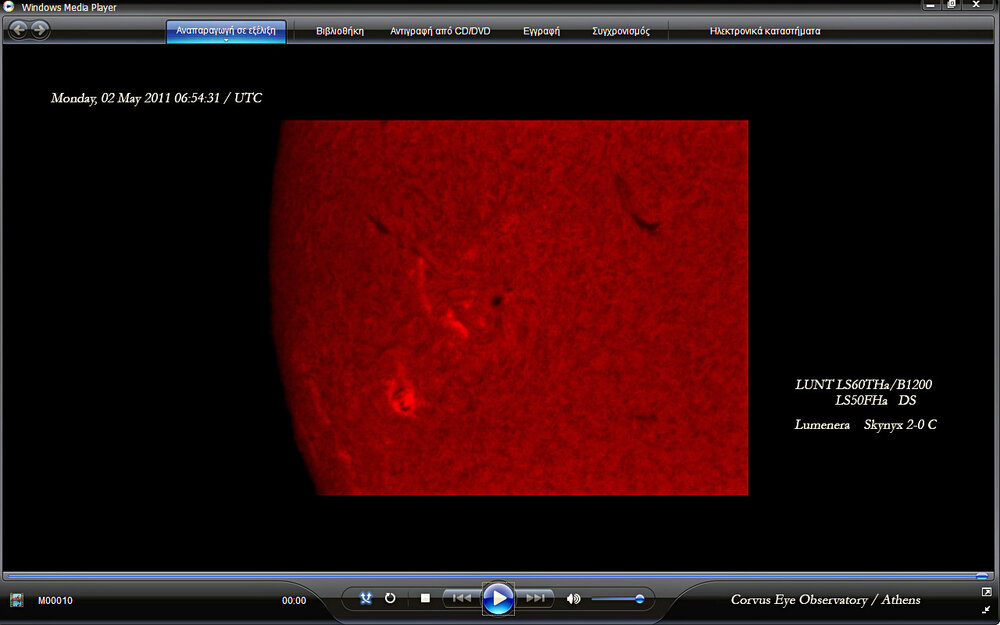Open Ηλεκτρονικά καταστήματα tab

(765, 31)
